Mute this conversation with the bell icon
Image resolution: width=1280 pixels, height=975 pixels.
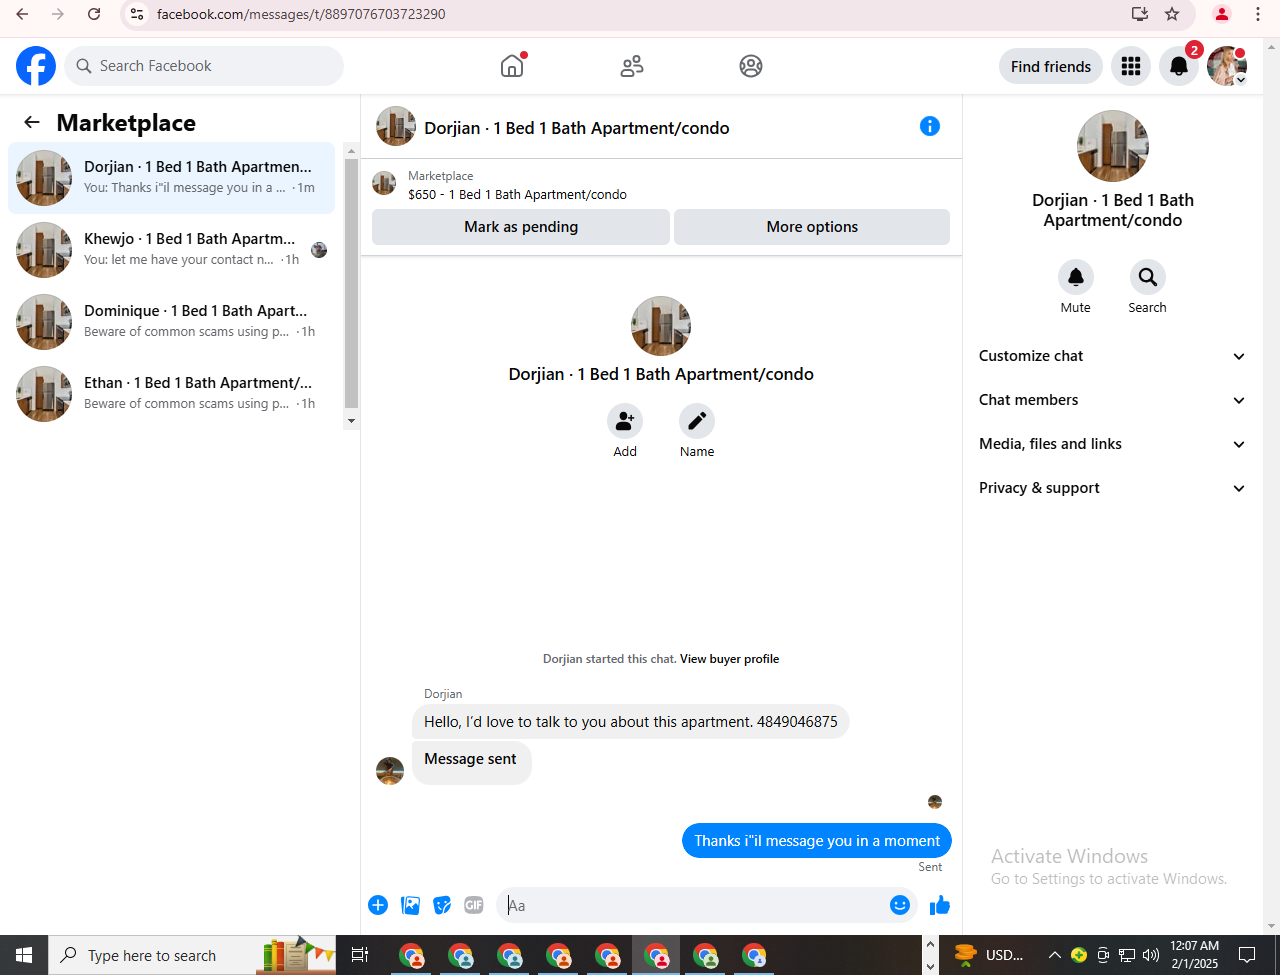[x=1076, y=277]
